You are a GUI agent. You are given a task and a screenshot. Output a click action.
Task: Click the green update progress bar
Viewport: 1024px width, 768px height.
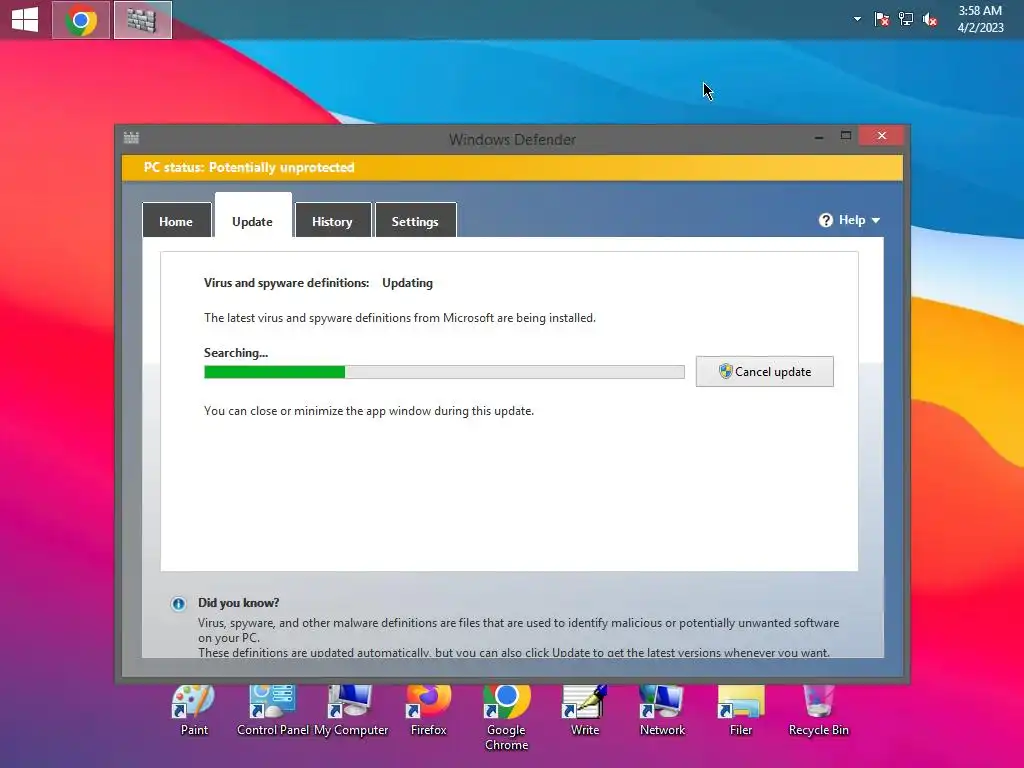tap(444, 372)
